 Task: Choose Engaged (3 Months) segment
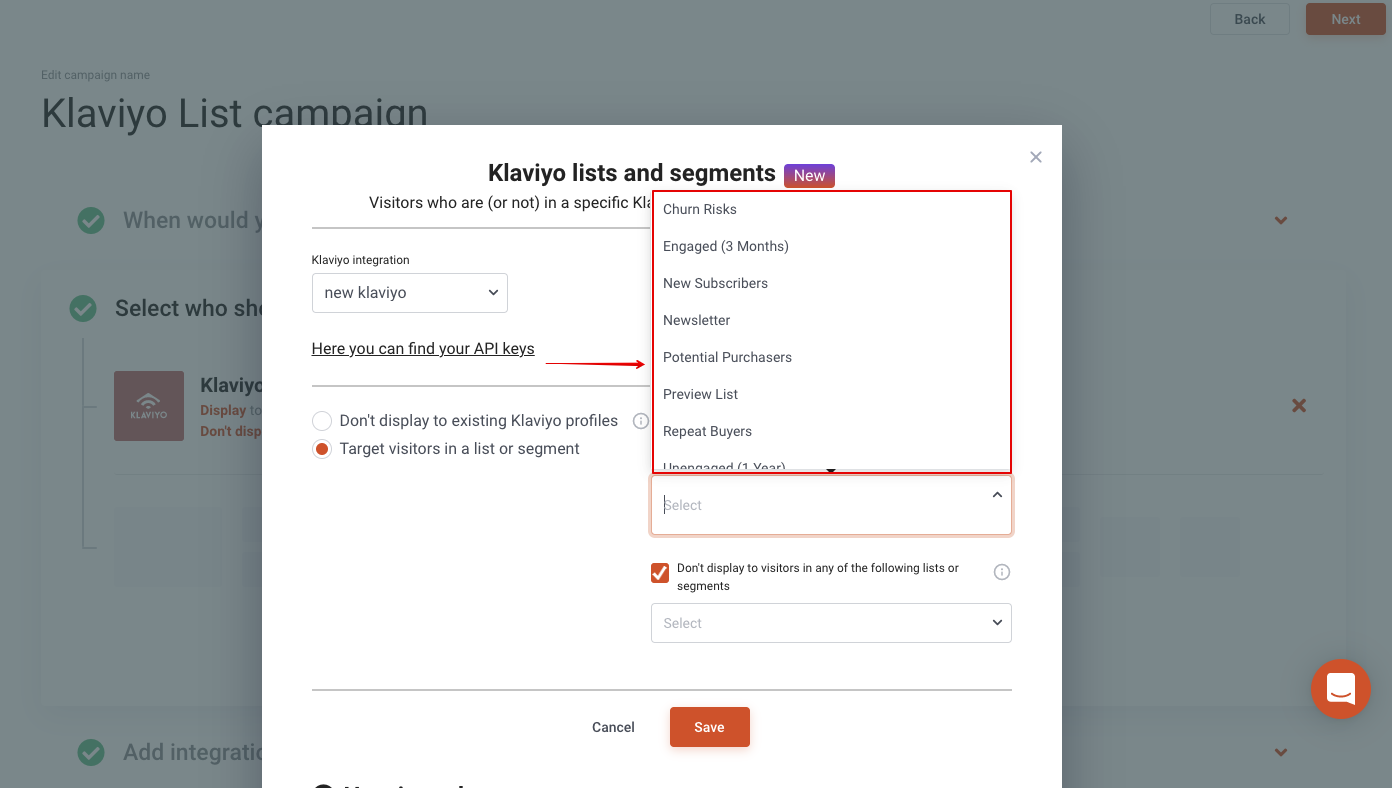pos(832,246)
